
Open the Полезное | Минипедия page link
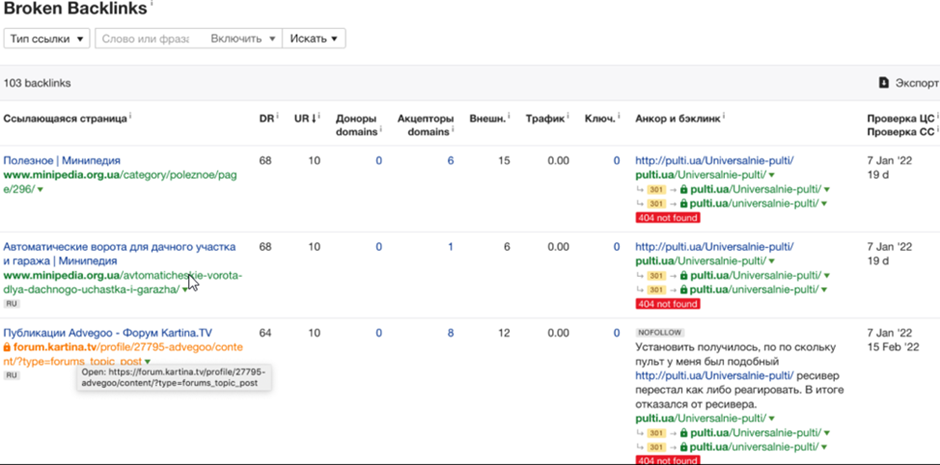(62, 160)
